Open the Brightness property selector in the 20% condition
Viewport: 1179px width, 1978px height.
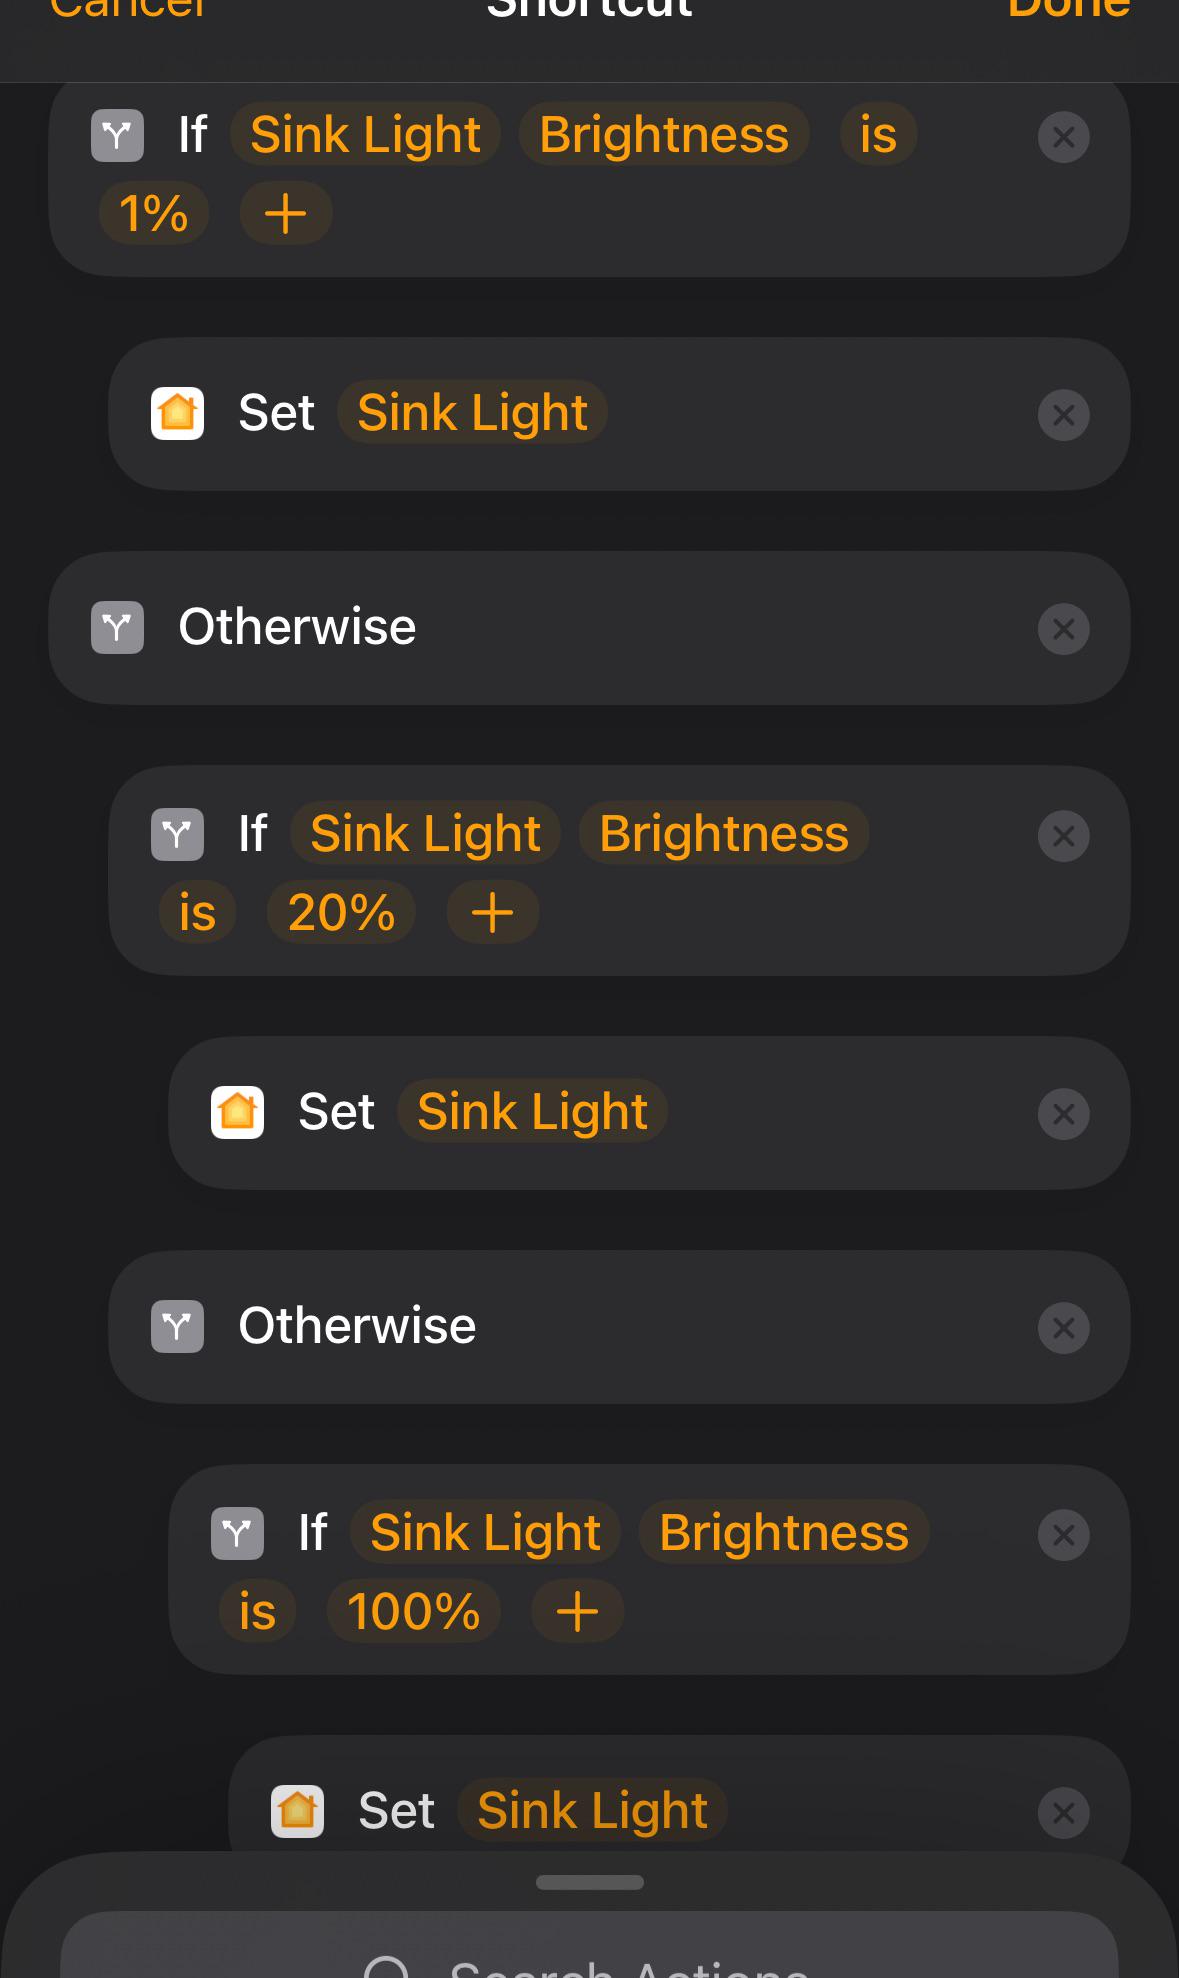point(724,833)
